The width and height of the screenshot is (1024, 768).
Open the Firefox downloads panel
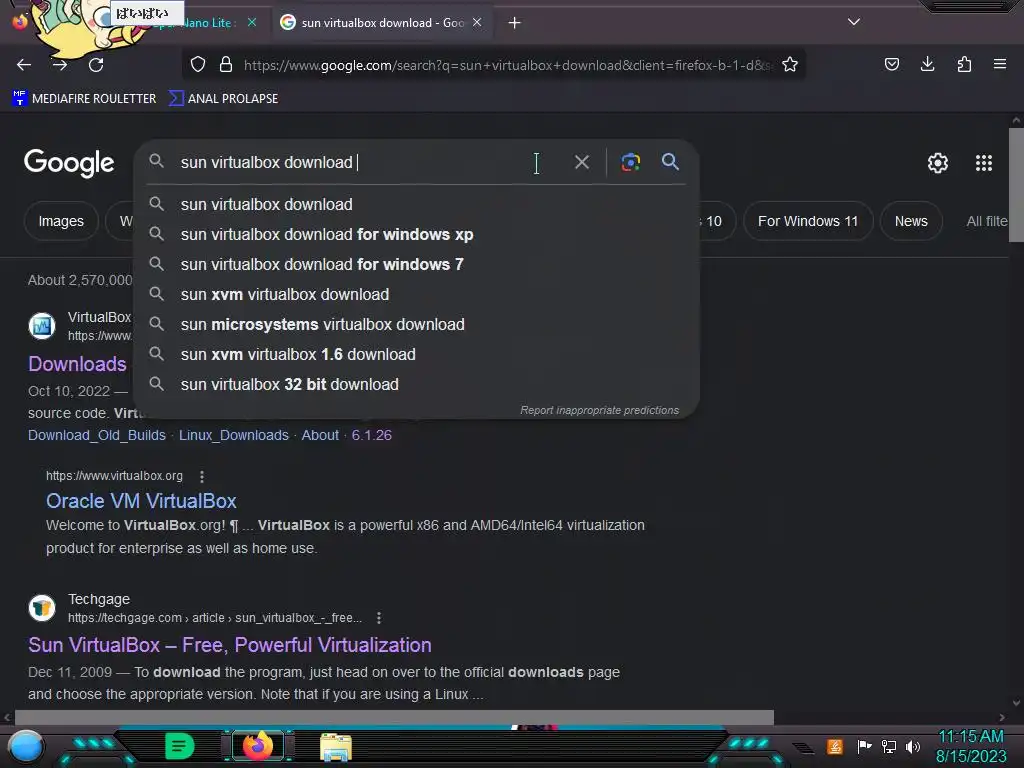coord(927,64)
